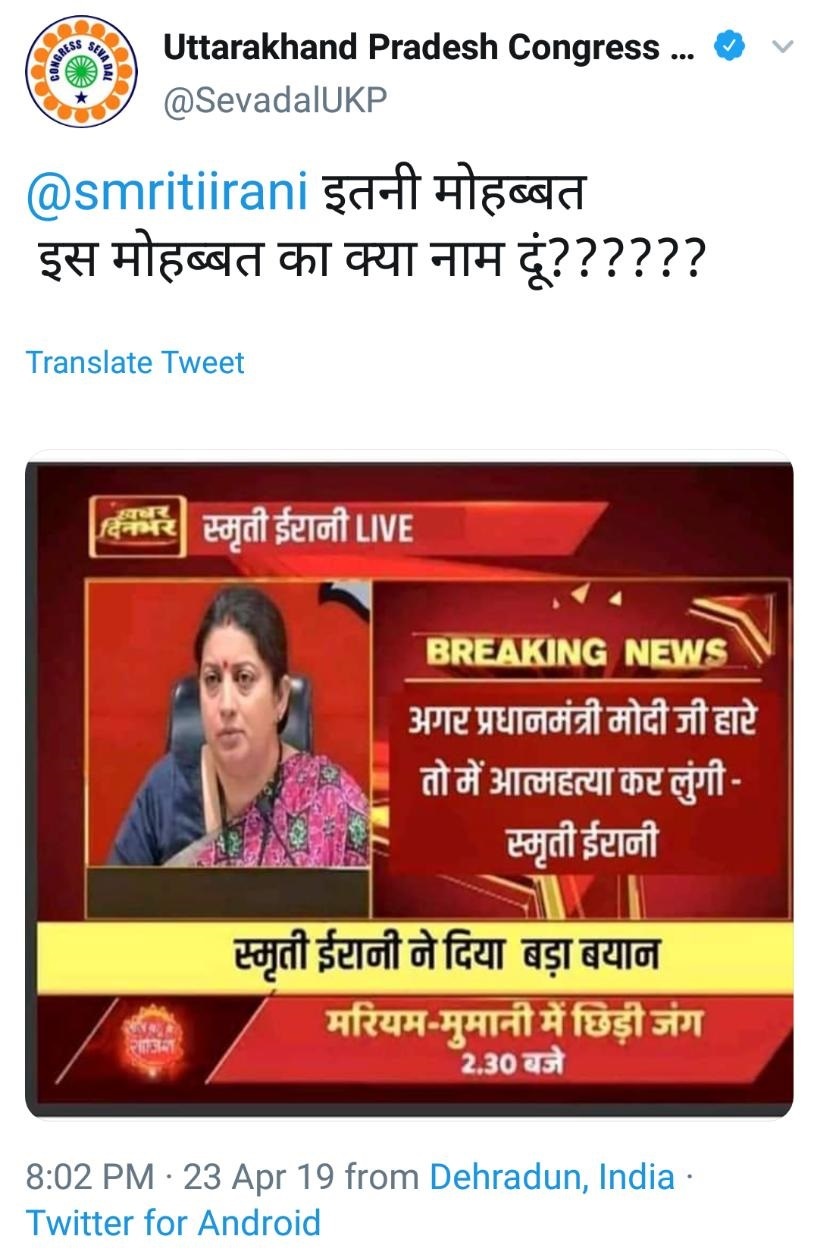816x1258 pixels.
Task: Click the 23 Apr 19 date
Action: (259, 1176)
